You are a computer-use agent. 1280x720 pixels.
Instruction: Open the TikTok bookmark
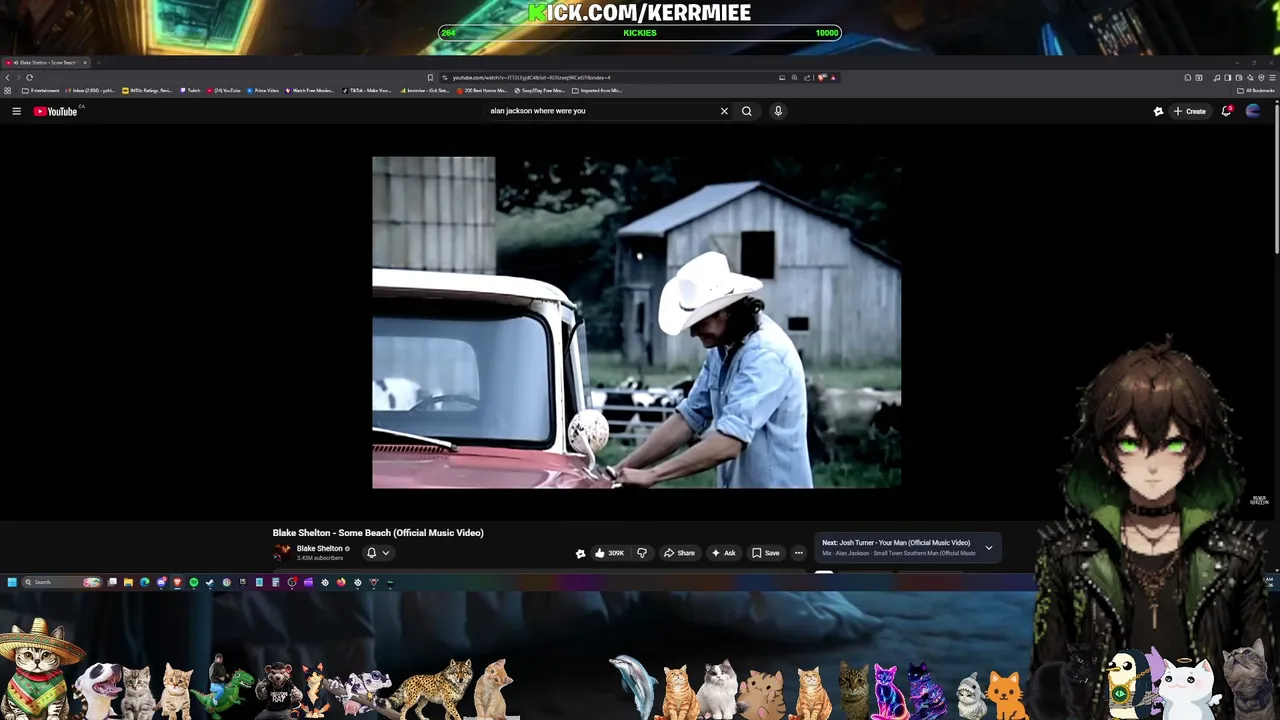[x=367, y=90]
